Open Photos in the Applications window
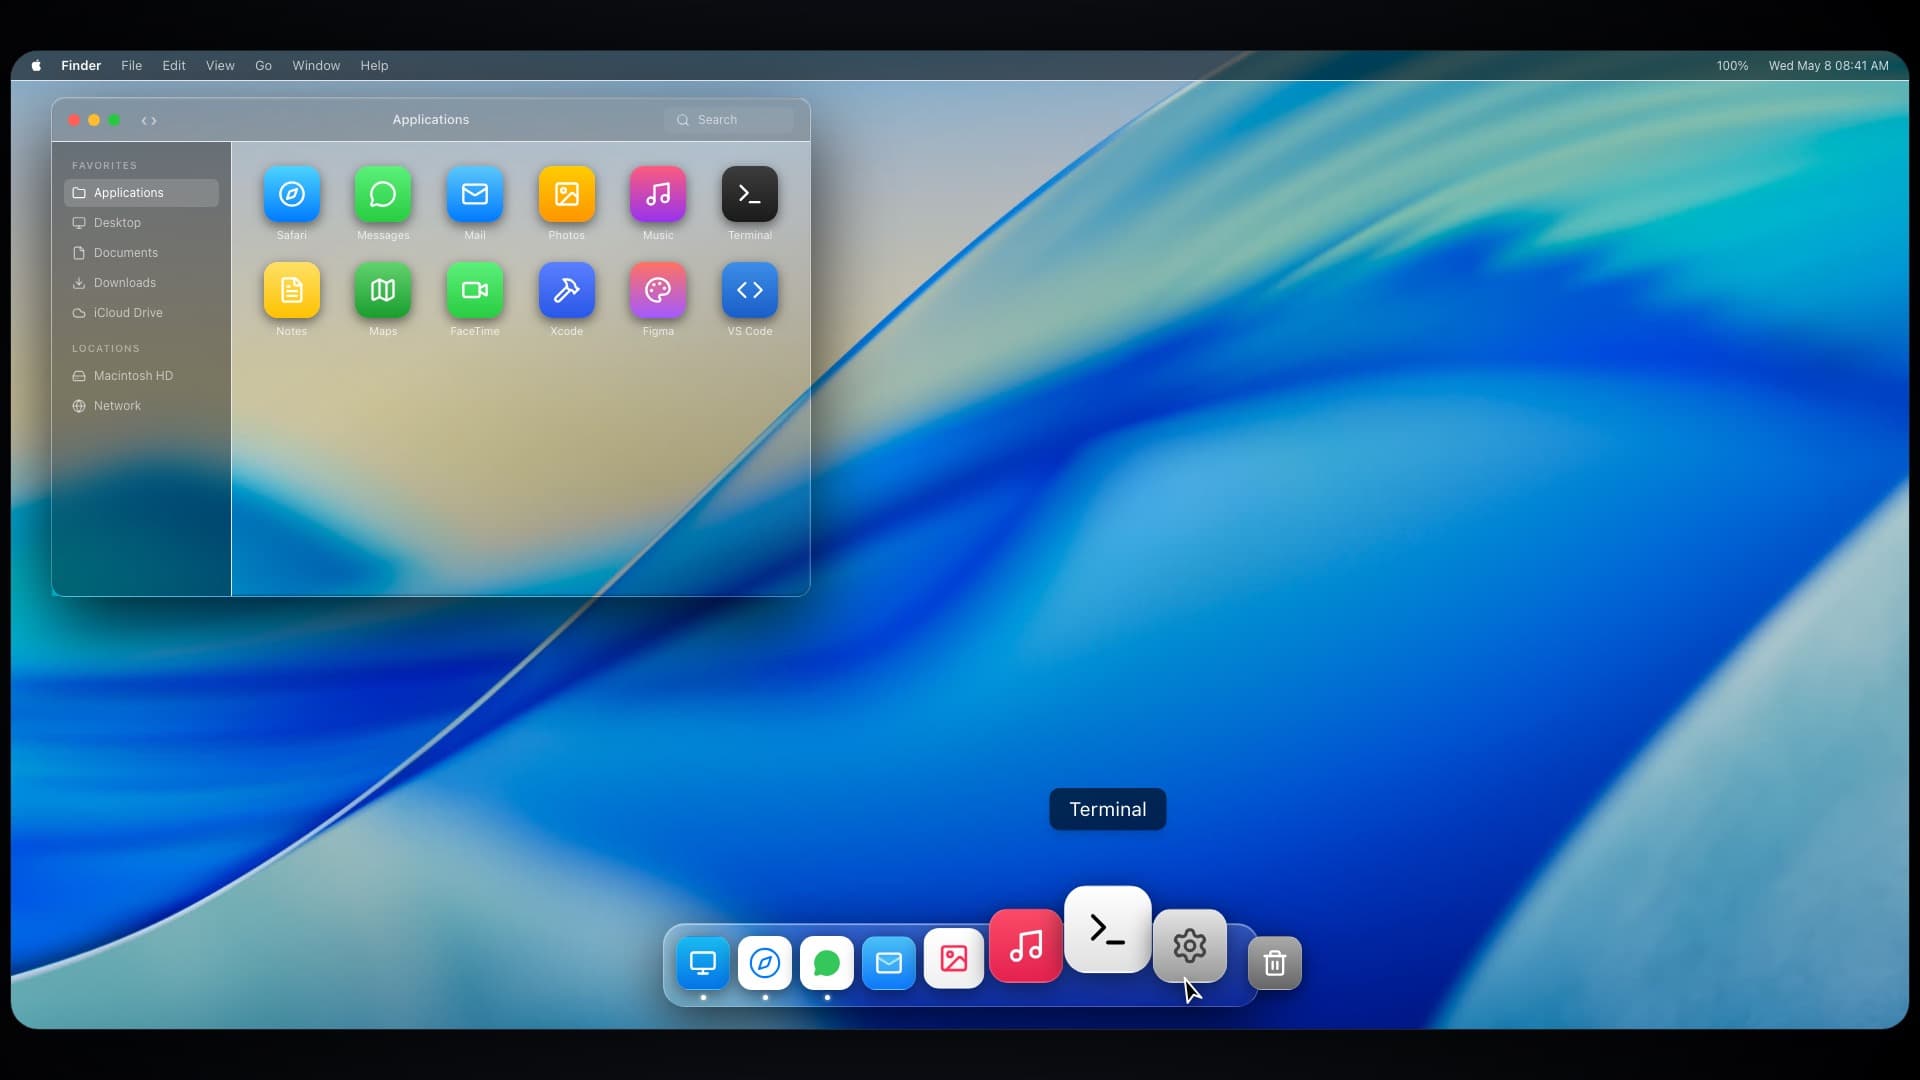 [x=567, y=194]
